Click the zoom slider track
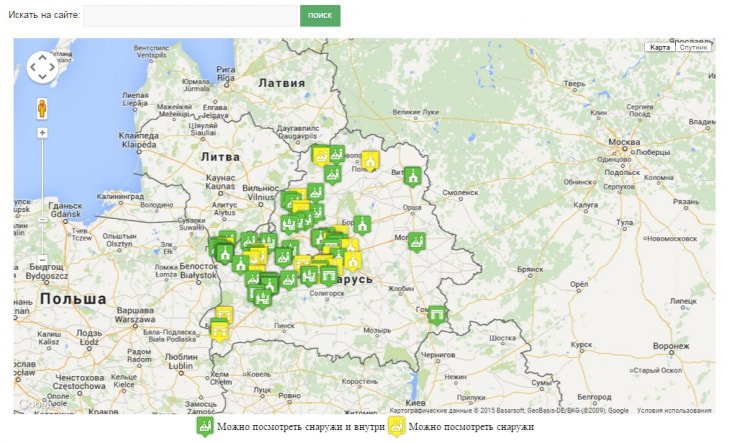 click(43, 200)
